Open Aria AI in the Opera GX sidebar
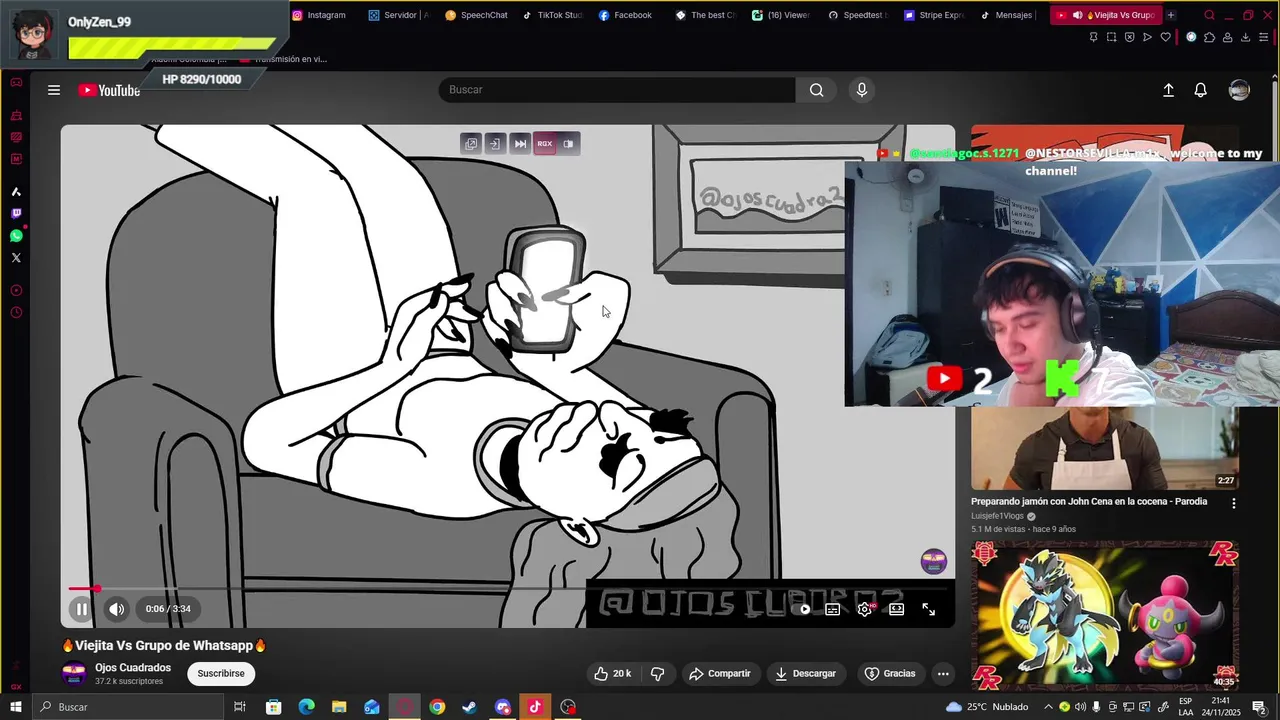 16,192
